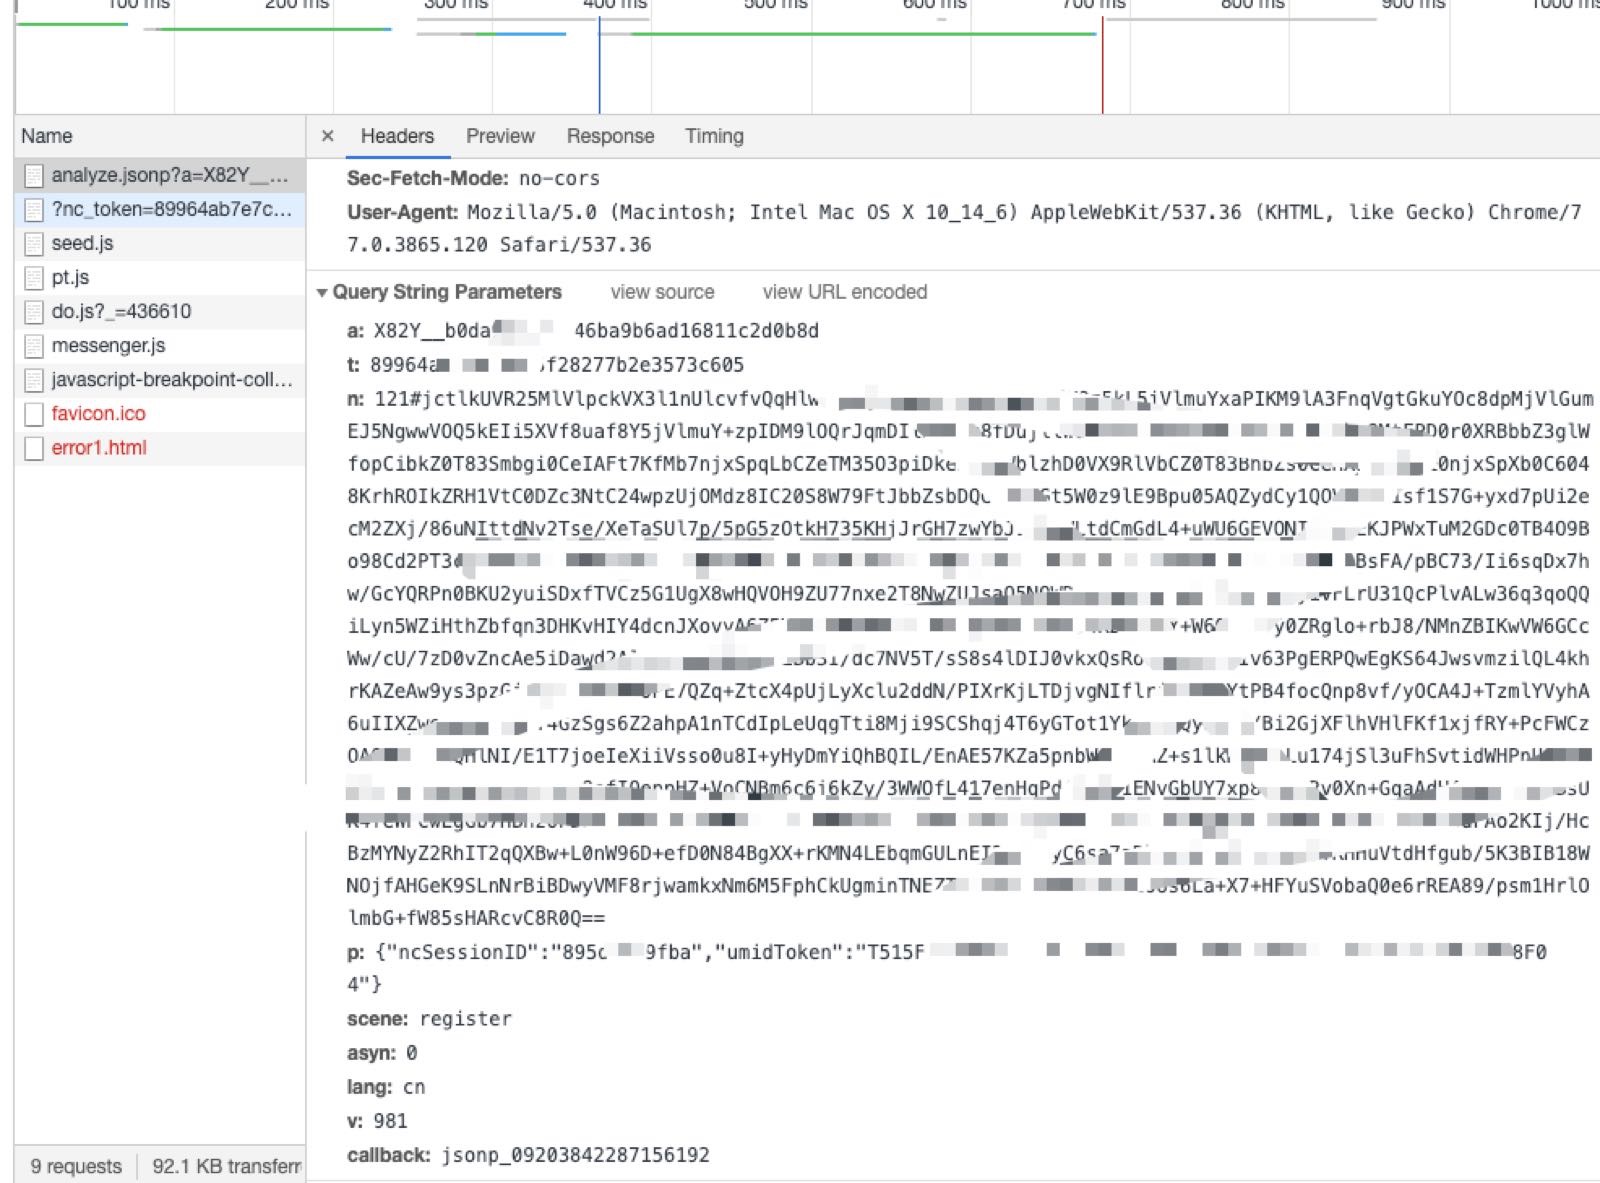1600x1183 pixels.
Task: Click the v 981 parameter
Action: (x=377, y=1121)
